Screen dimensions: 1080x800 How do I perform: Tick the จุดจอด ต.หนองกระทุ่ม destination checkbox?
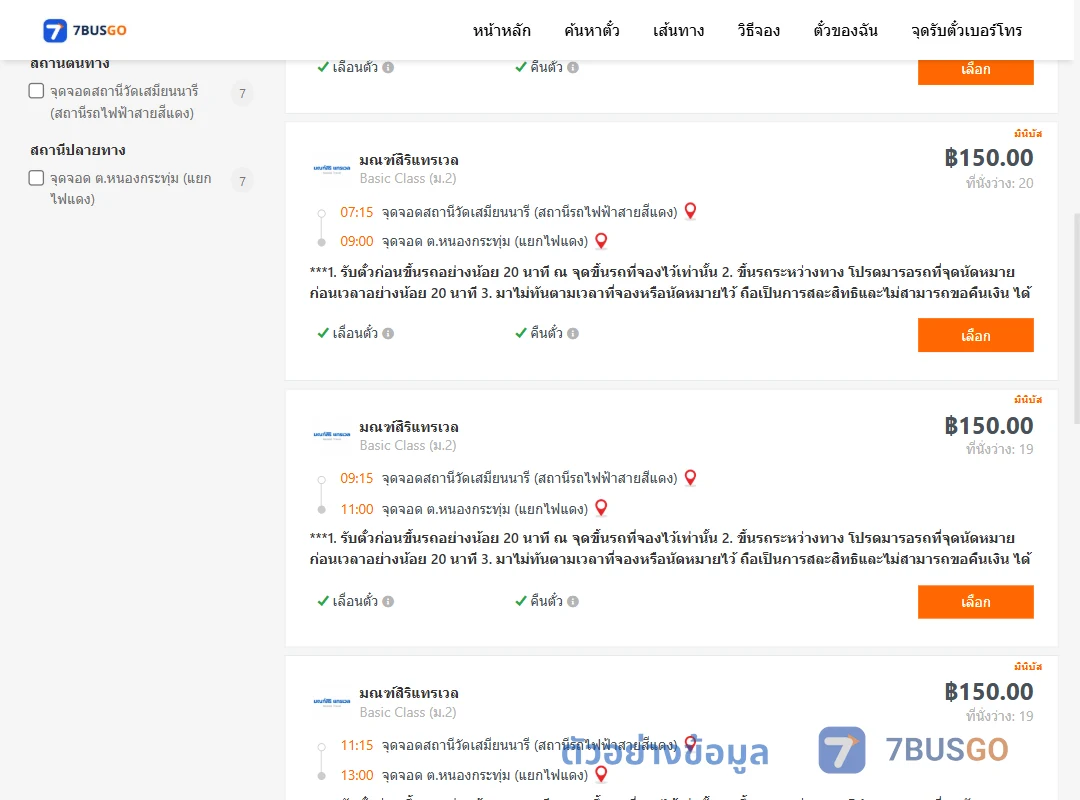click(x=37, y=178)
